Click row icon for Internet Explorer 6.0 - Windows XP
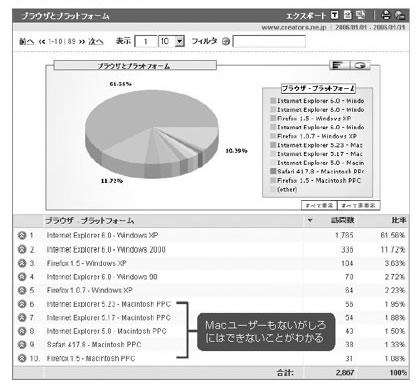 [22, 235]
